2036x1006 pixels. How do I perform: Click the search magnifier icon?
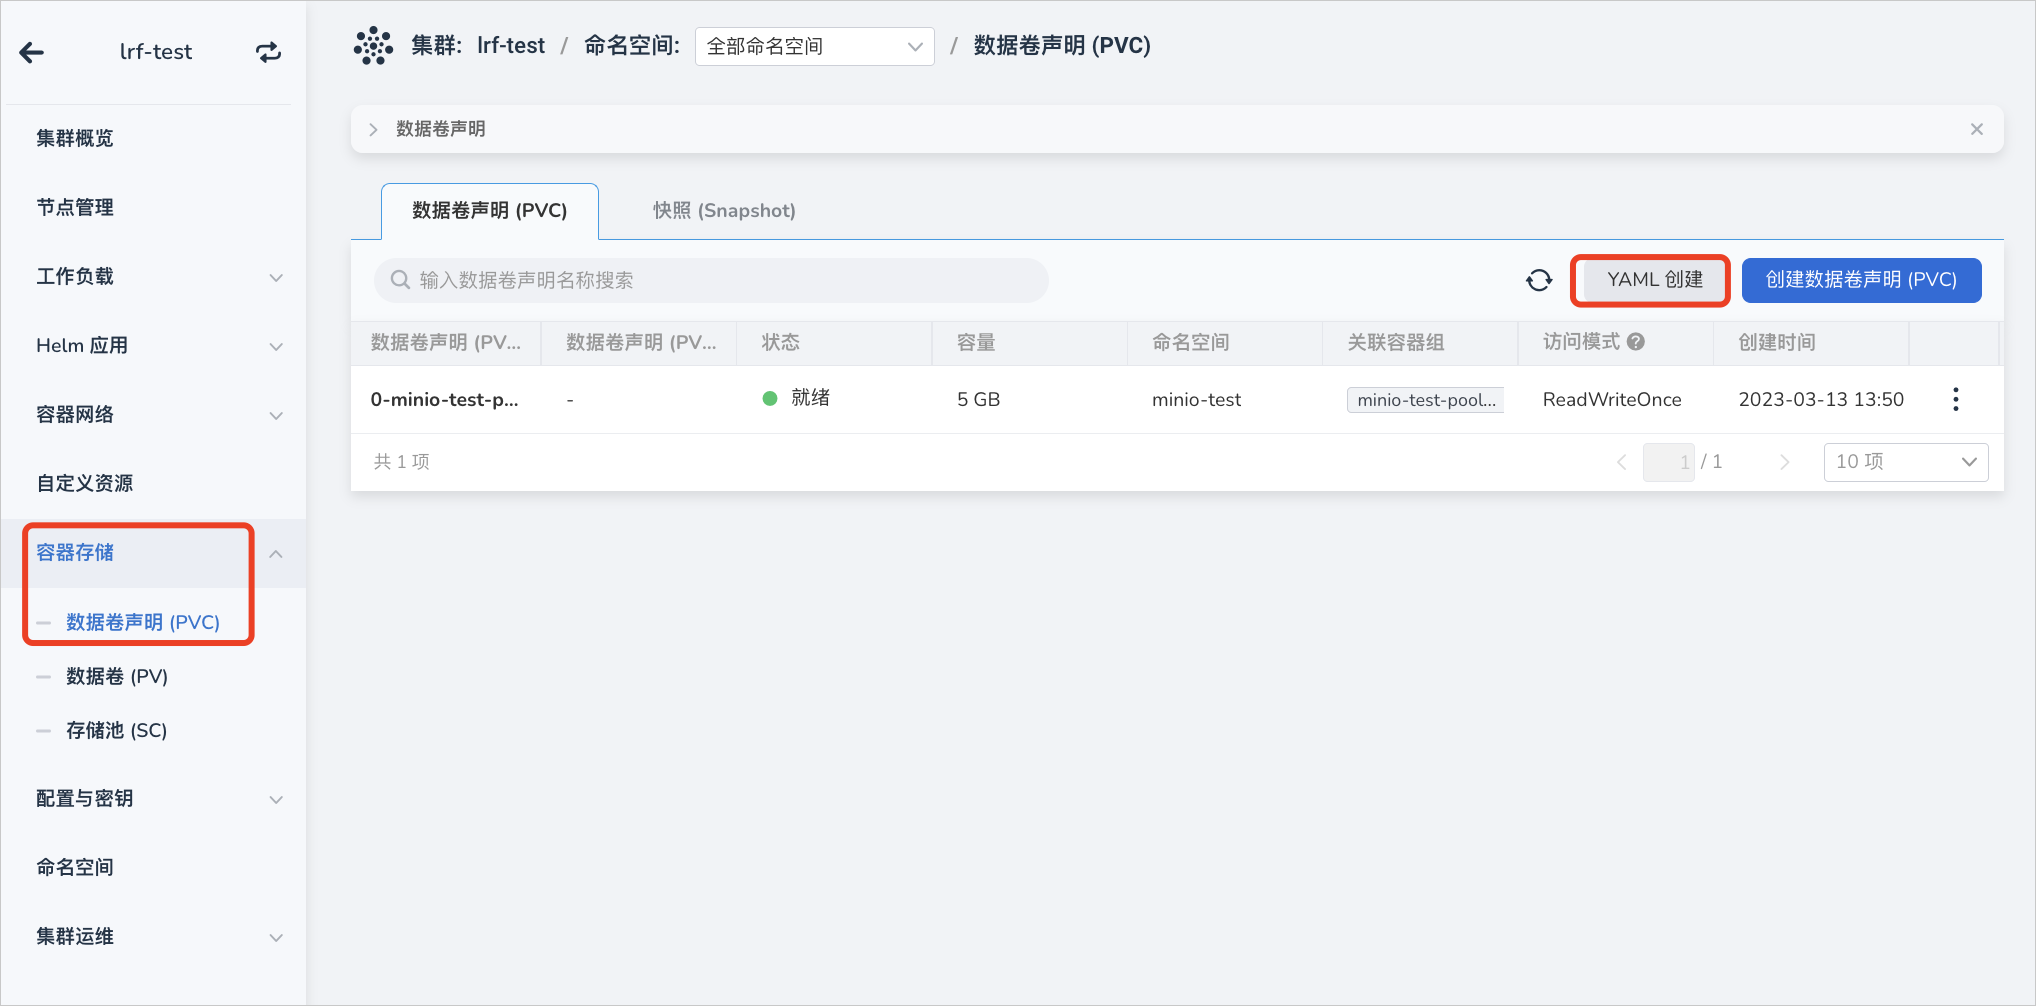(x=400, y=280)
